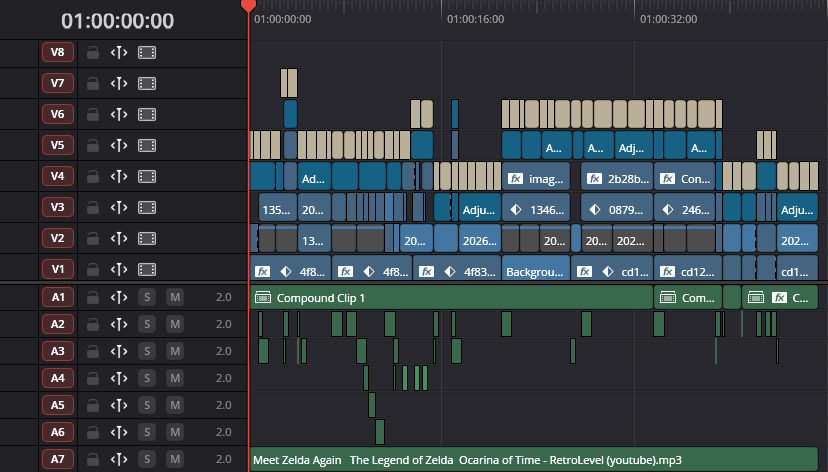The image size is (828, 472).
Task: Lock video track V3
Action: tap(93, 207)
